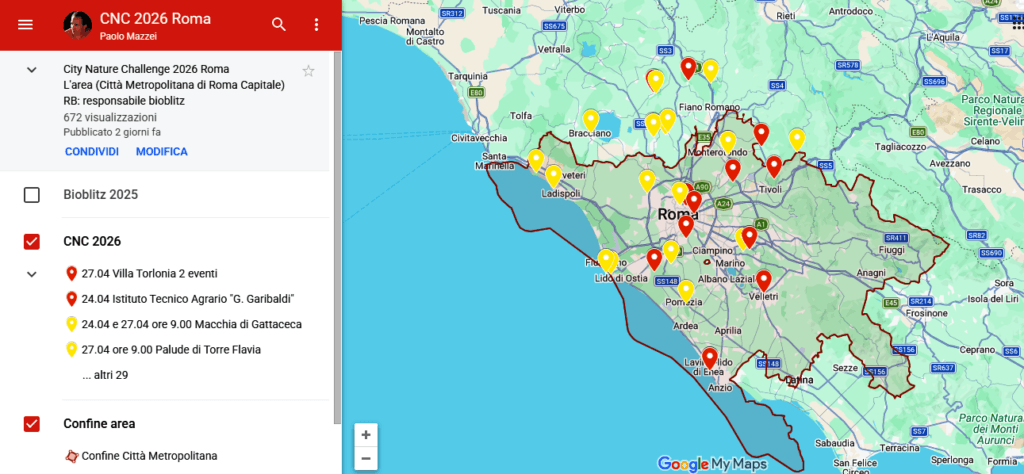The height and width of the screenshot is (474, 1024).
Task: Click the MODIFICA link
Action: click(162, 152)
